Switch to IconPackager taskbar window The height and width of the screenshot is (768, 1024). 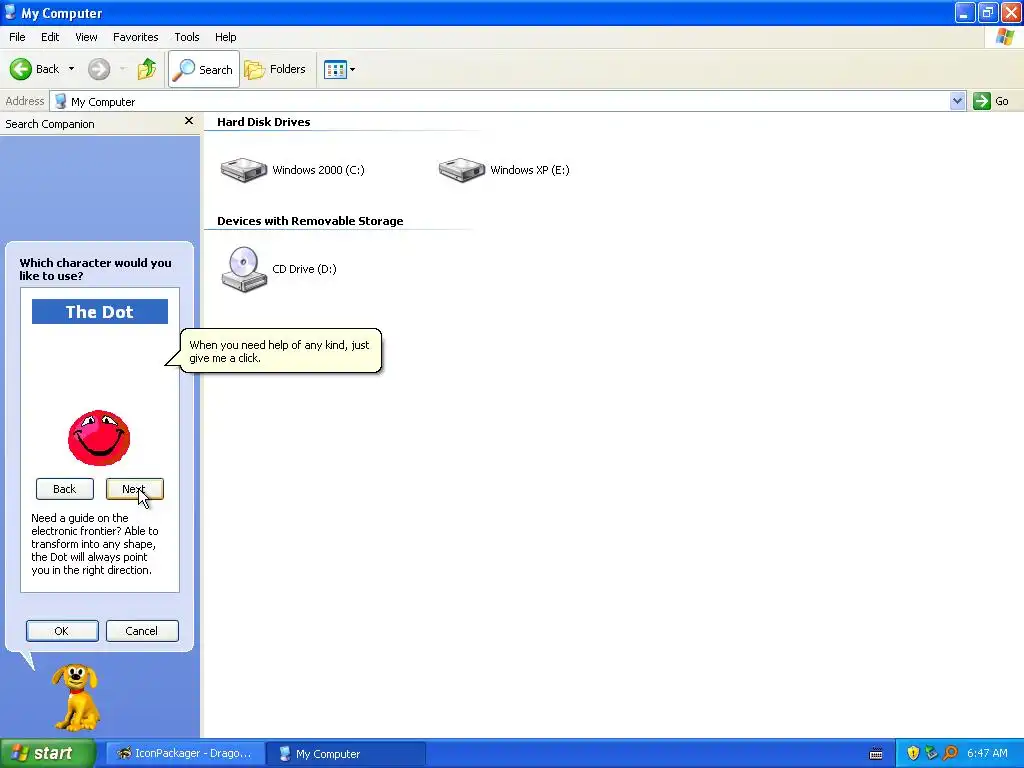(x=185, y=754)
